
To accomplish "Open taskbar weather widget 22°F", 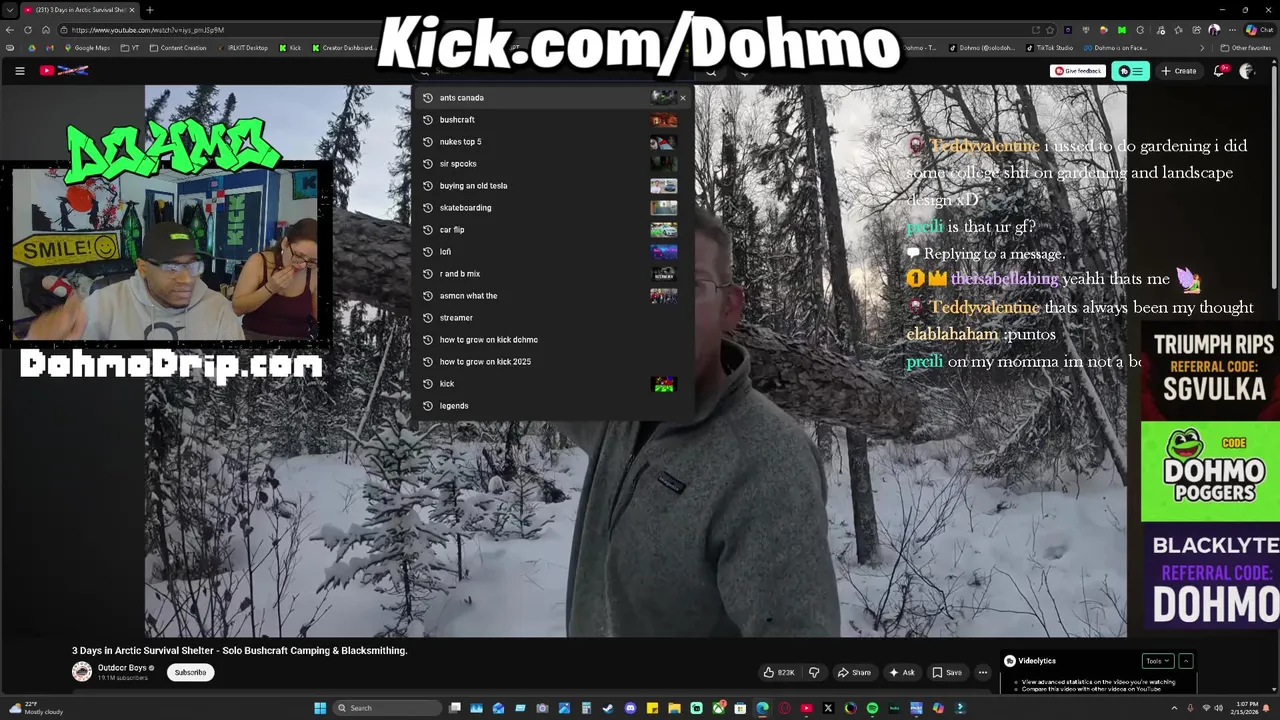I will 36,708.
